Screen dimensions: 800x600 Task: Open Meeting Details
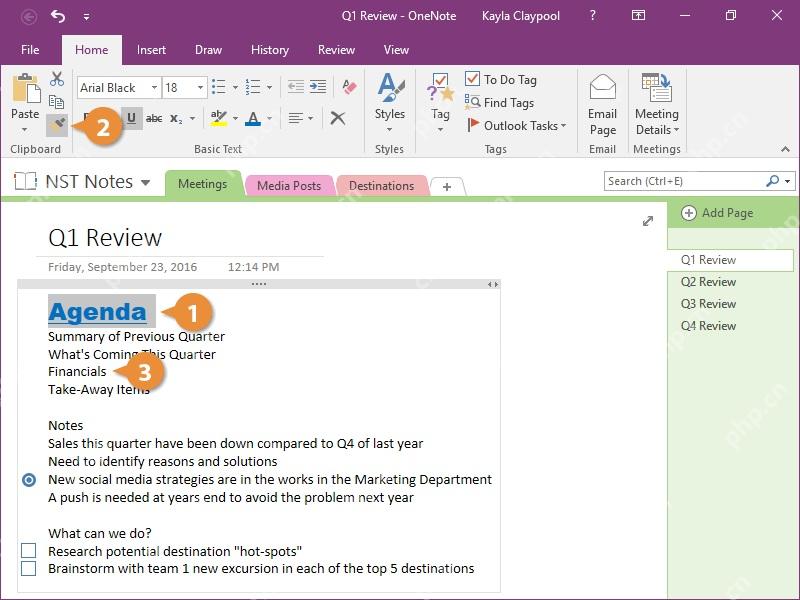coord(657,105)
